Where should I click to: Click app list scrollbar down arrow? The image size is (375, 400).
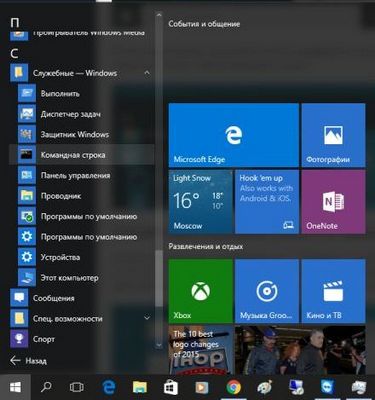(x=159, y=345)
